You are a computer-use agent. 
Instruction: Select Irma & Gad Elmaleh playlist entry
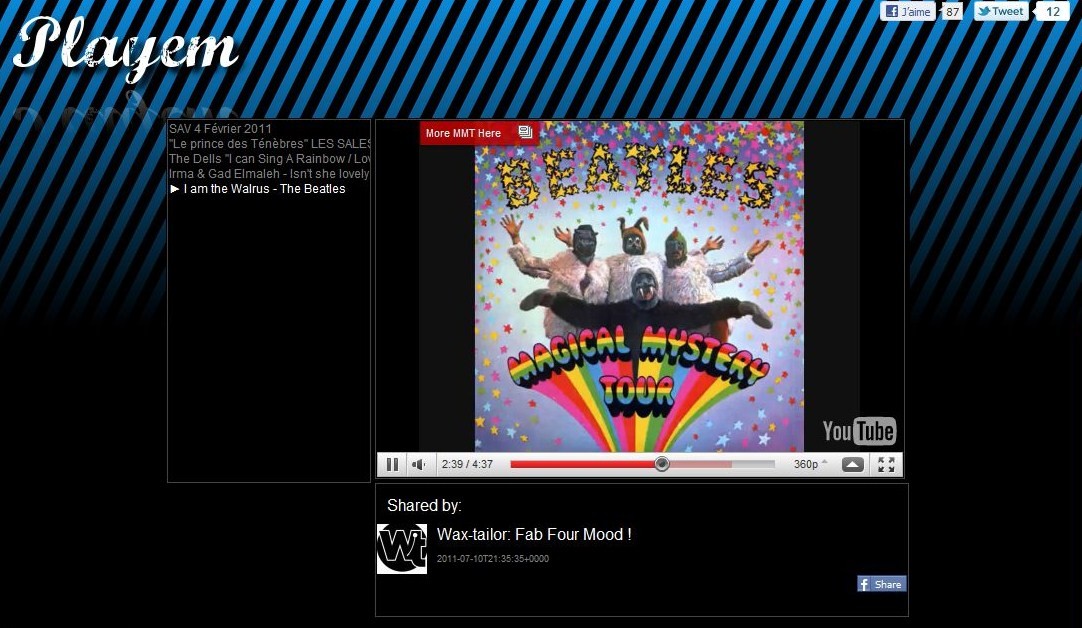(269, 174)
